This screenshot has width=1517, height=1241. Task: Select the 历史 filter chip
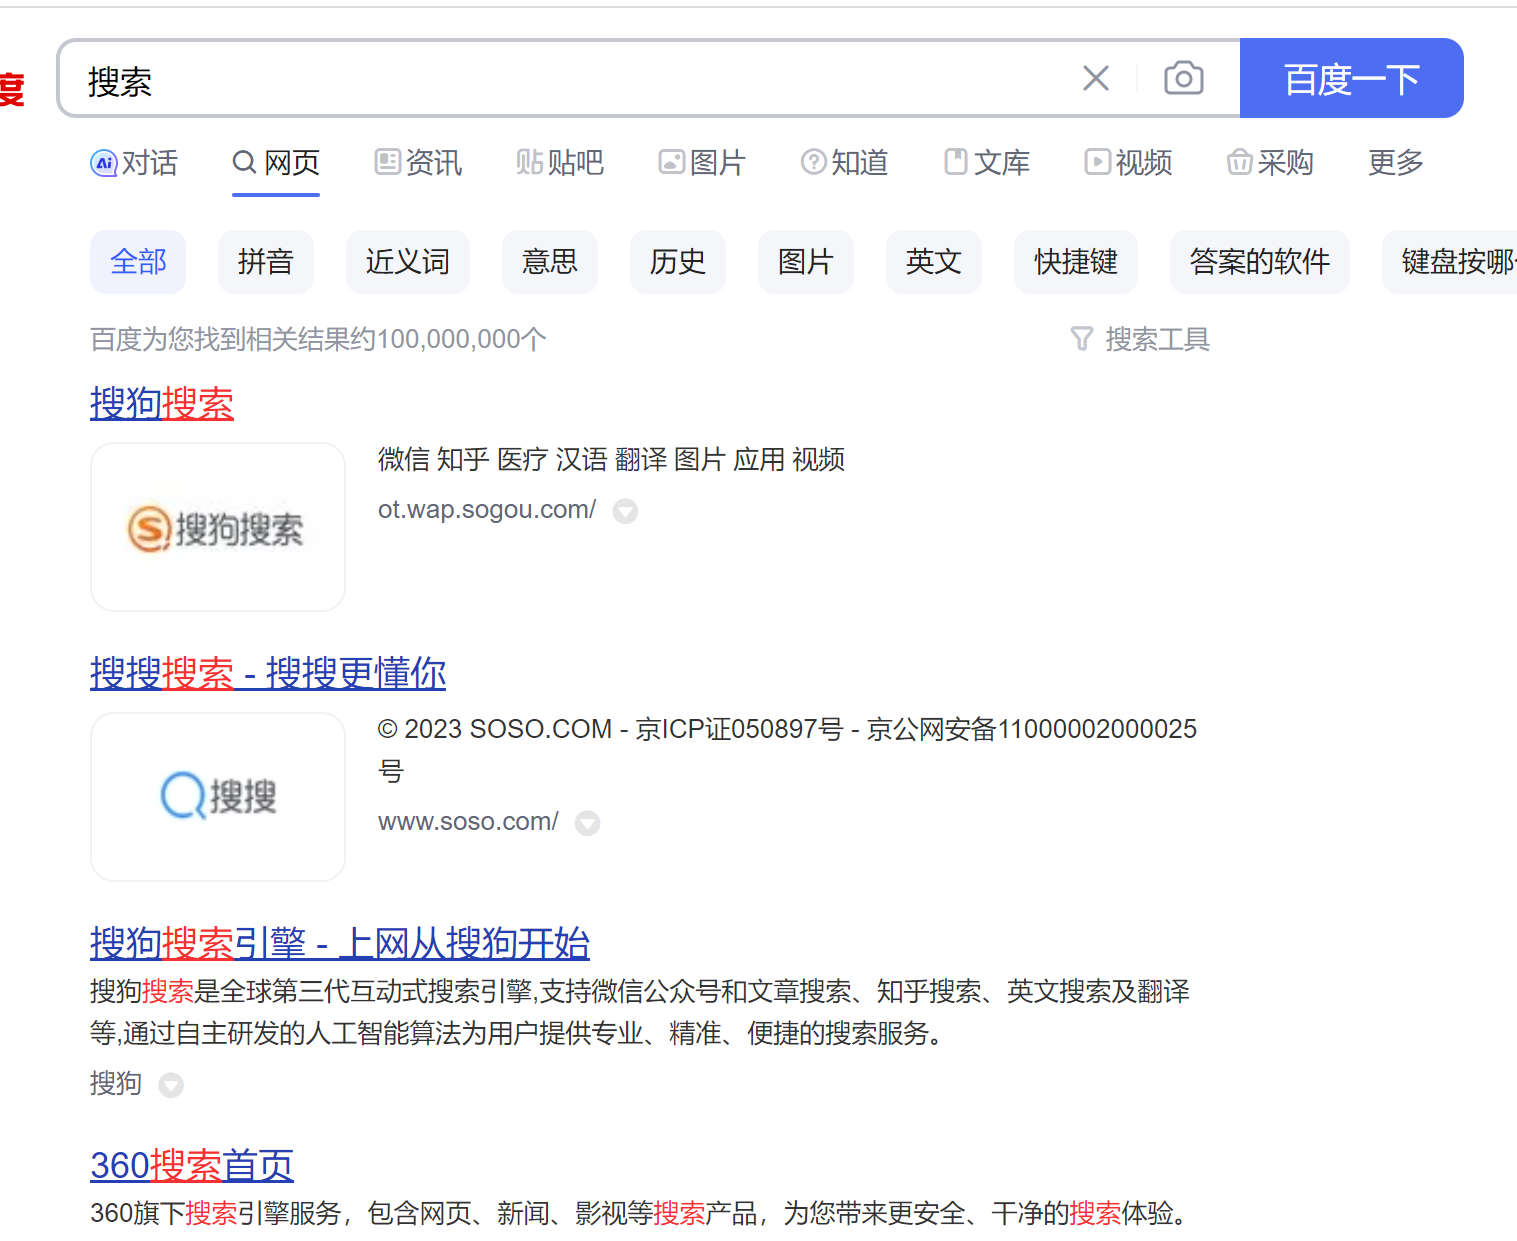678,262
